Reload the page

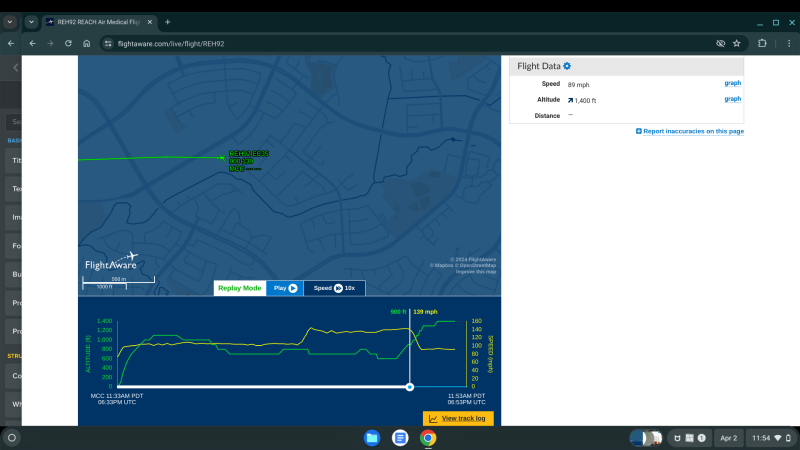(68, 44)
